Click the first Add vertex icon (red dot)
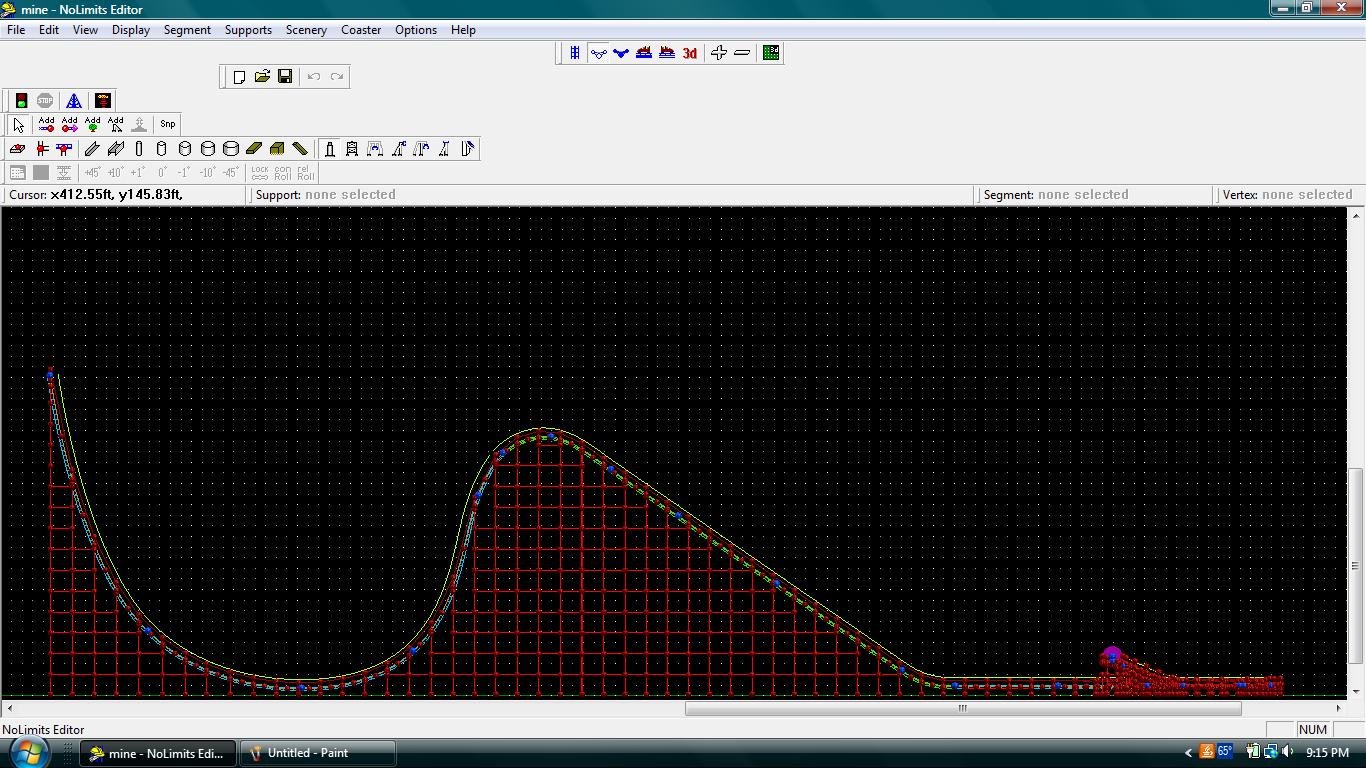 (46, 125)
